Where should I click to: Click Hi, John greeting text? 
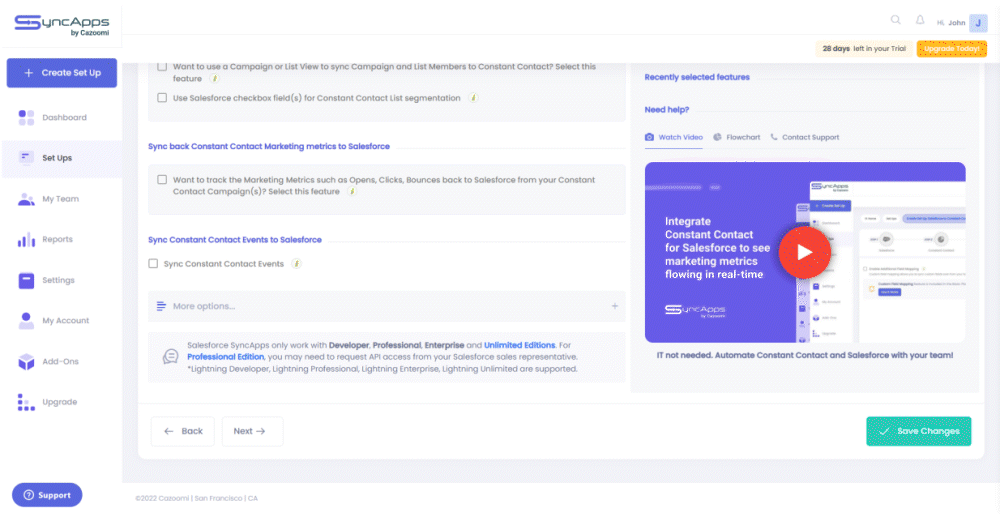pos(951,23)
